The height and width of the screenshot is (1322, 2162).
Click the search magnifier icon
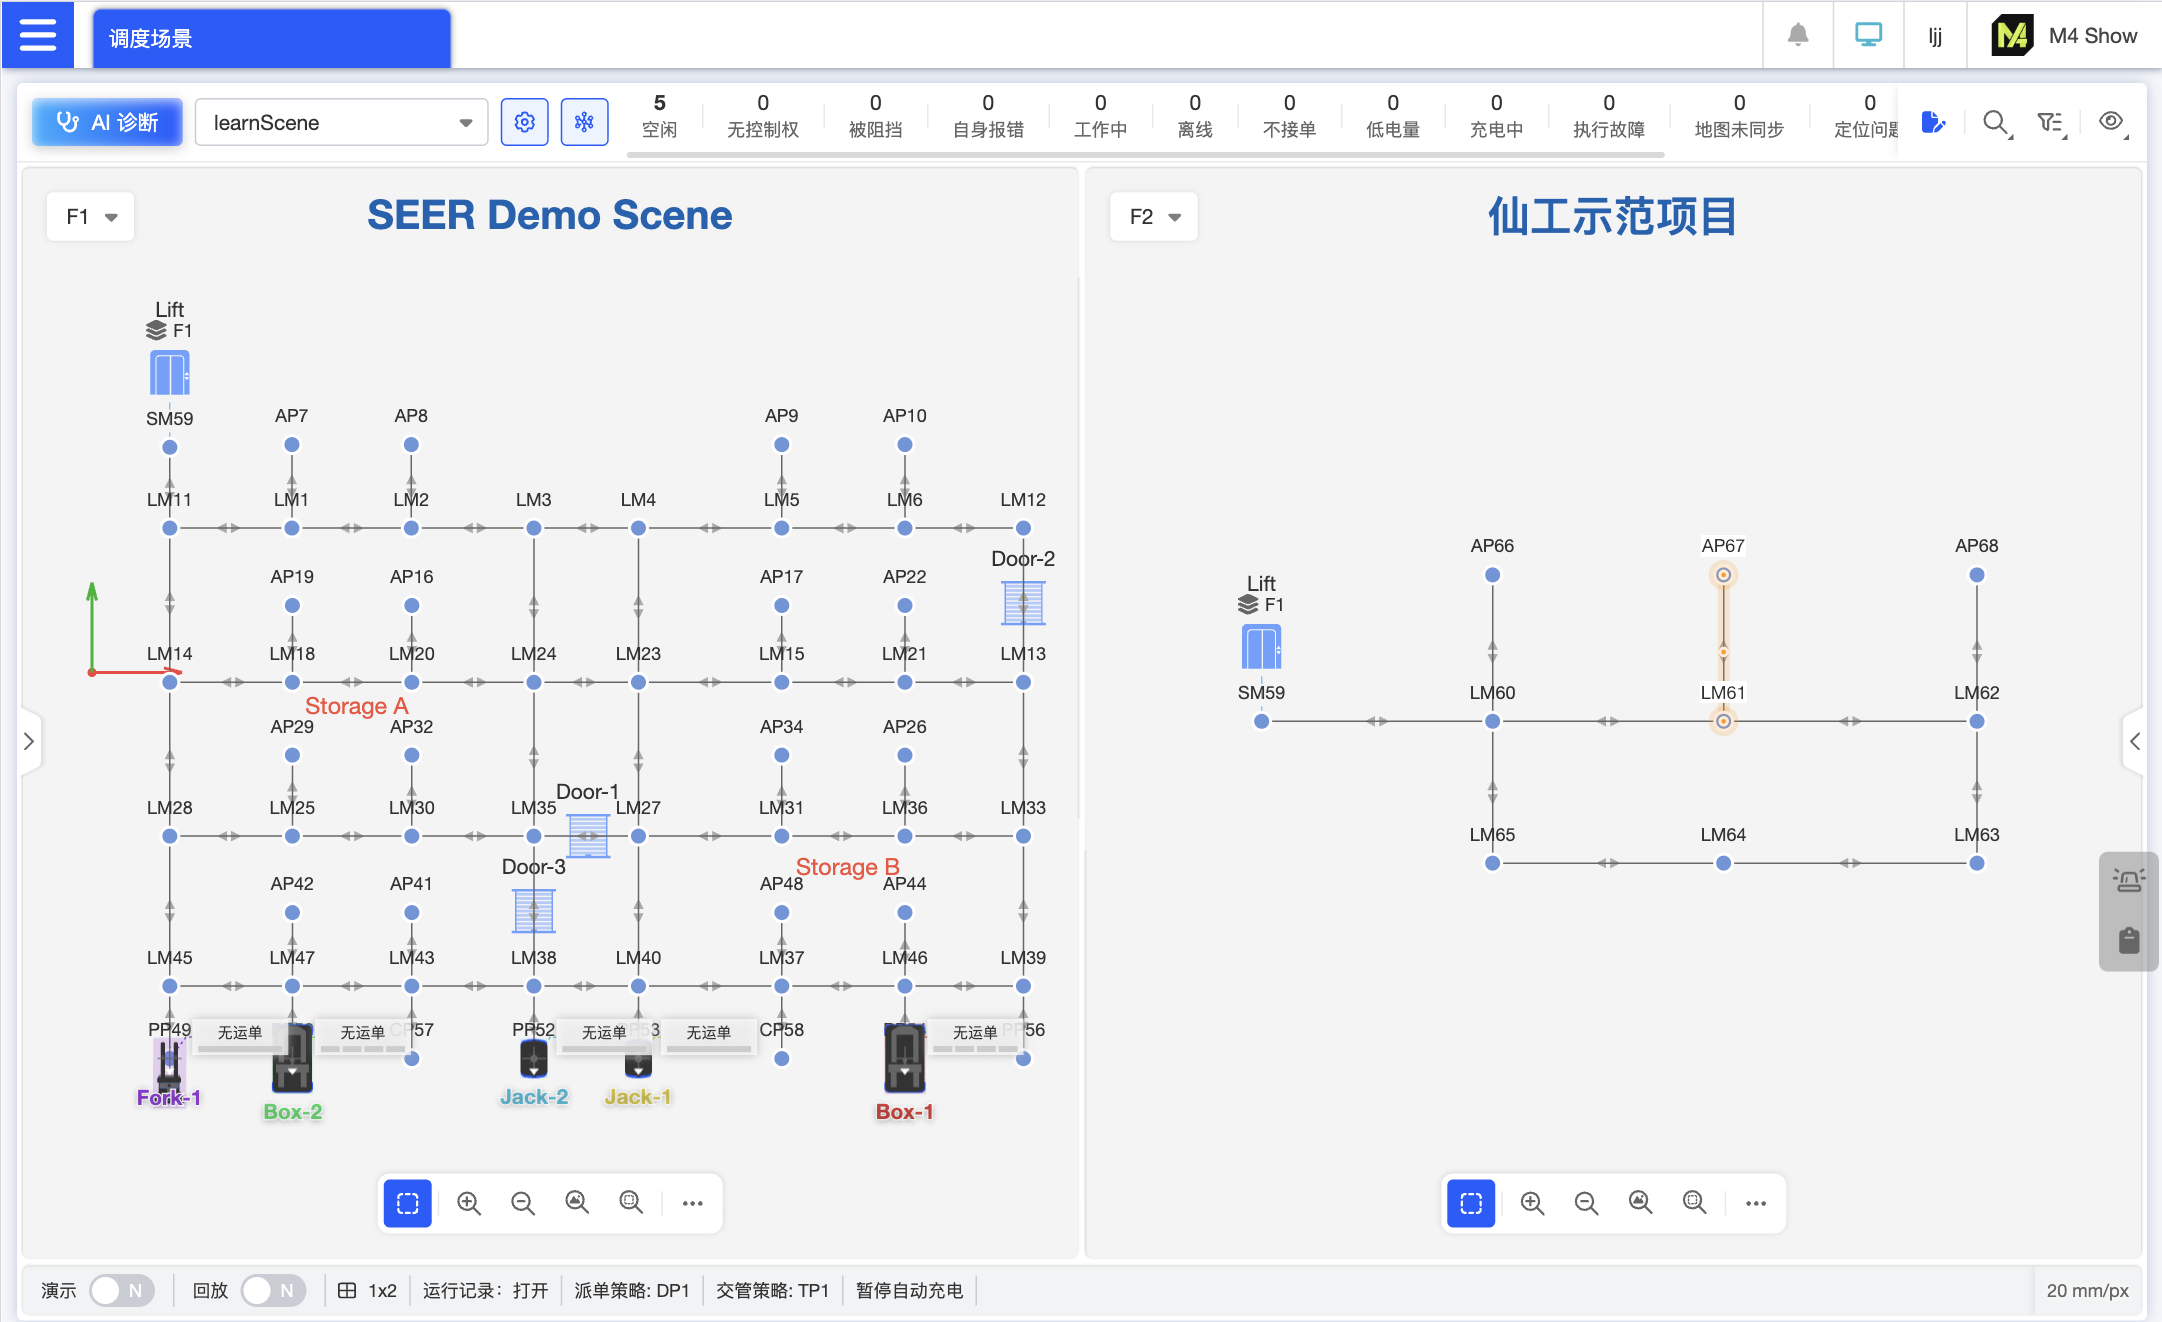coord(1995,122)
